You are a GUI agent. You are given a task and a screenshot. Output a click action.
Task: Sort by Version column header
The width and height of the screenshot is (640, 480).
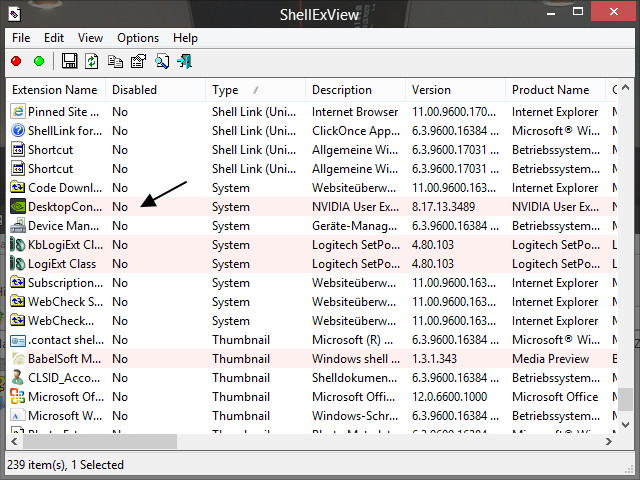pyautogui.click(x=456, y=90)
